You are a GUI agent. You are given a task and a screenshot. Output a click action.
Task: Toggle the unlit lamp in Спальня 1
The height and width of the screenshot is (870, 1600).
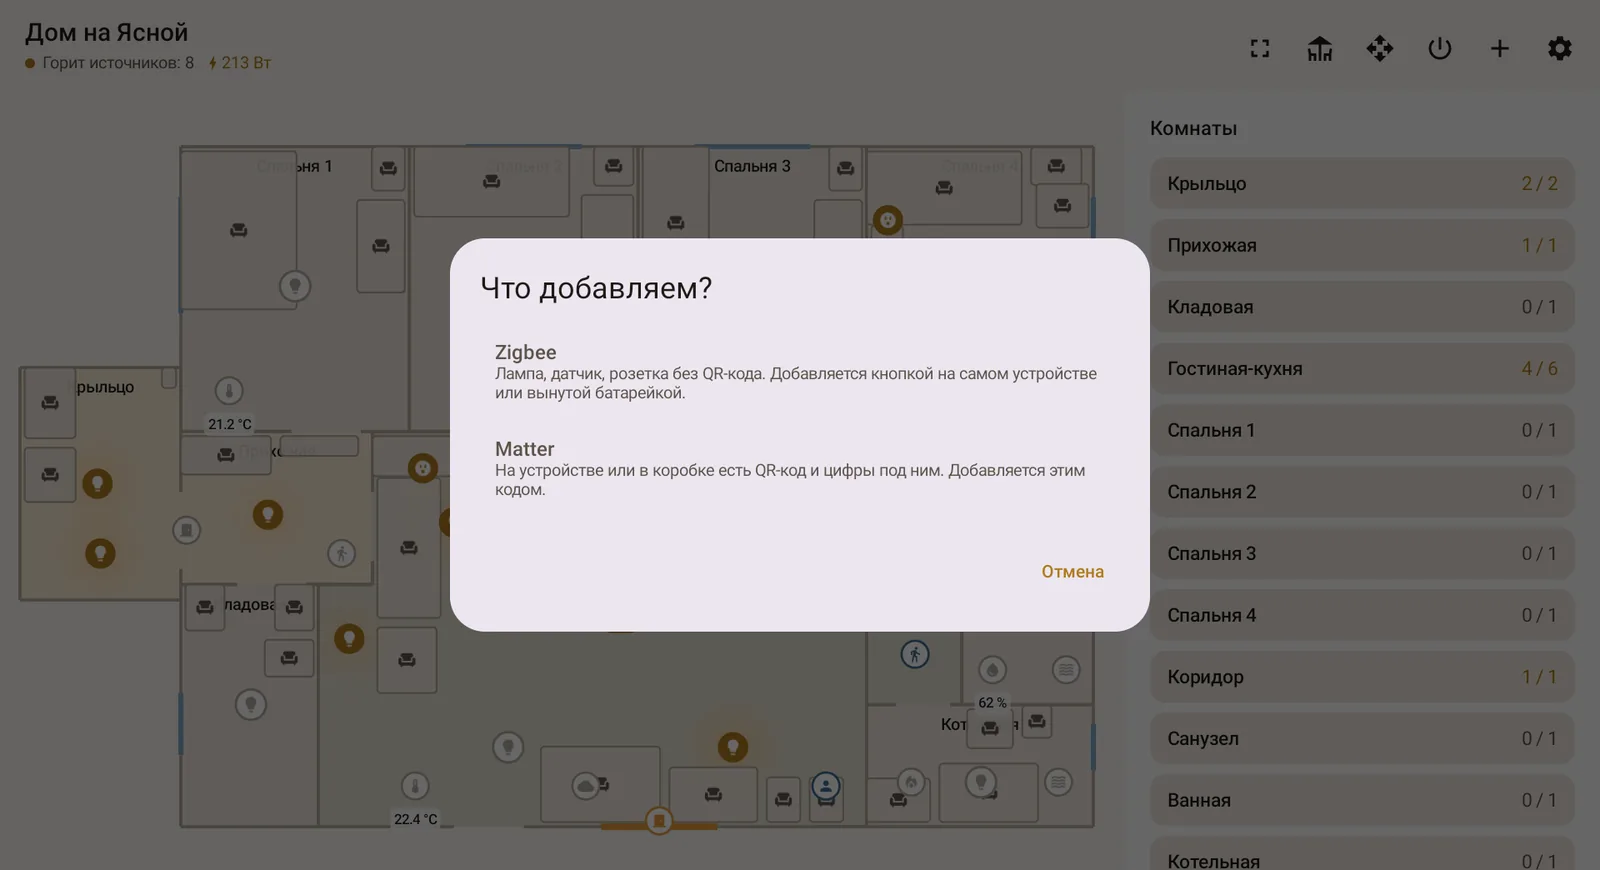[x=295, y=286]
